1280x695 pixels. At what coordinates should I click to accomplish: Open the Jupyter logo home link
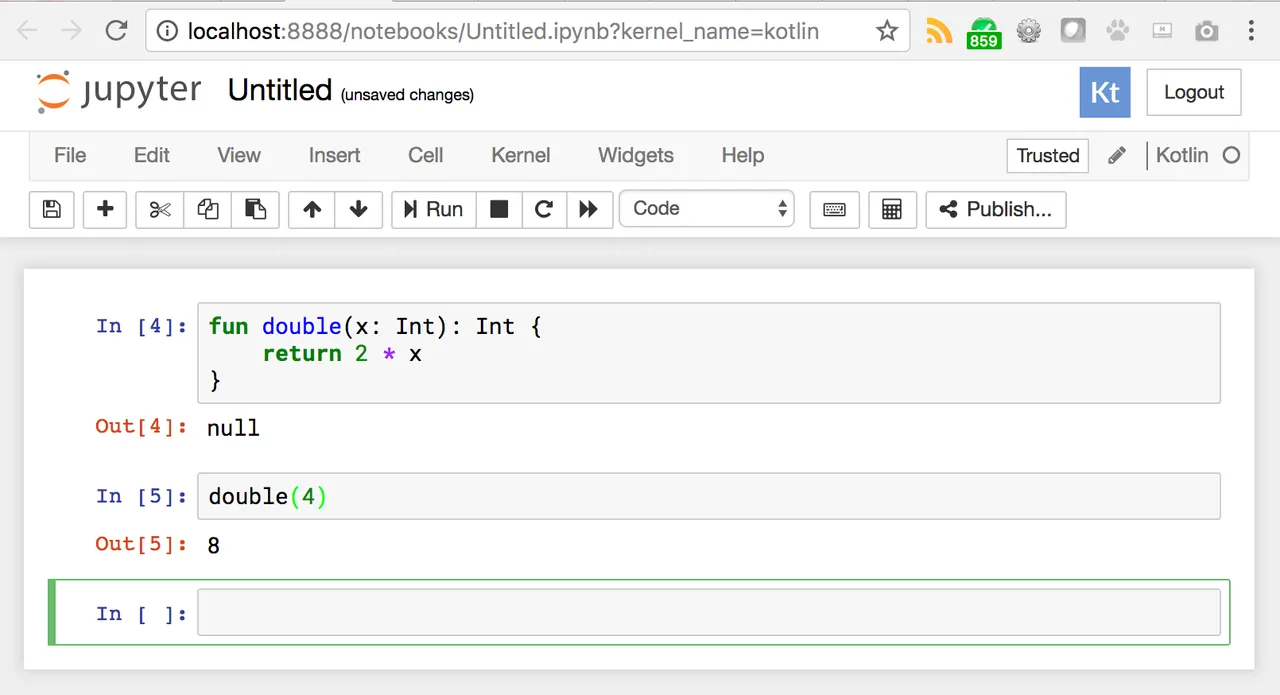tap(118, 92)
